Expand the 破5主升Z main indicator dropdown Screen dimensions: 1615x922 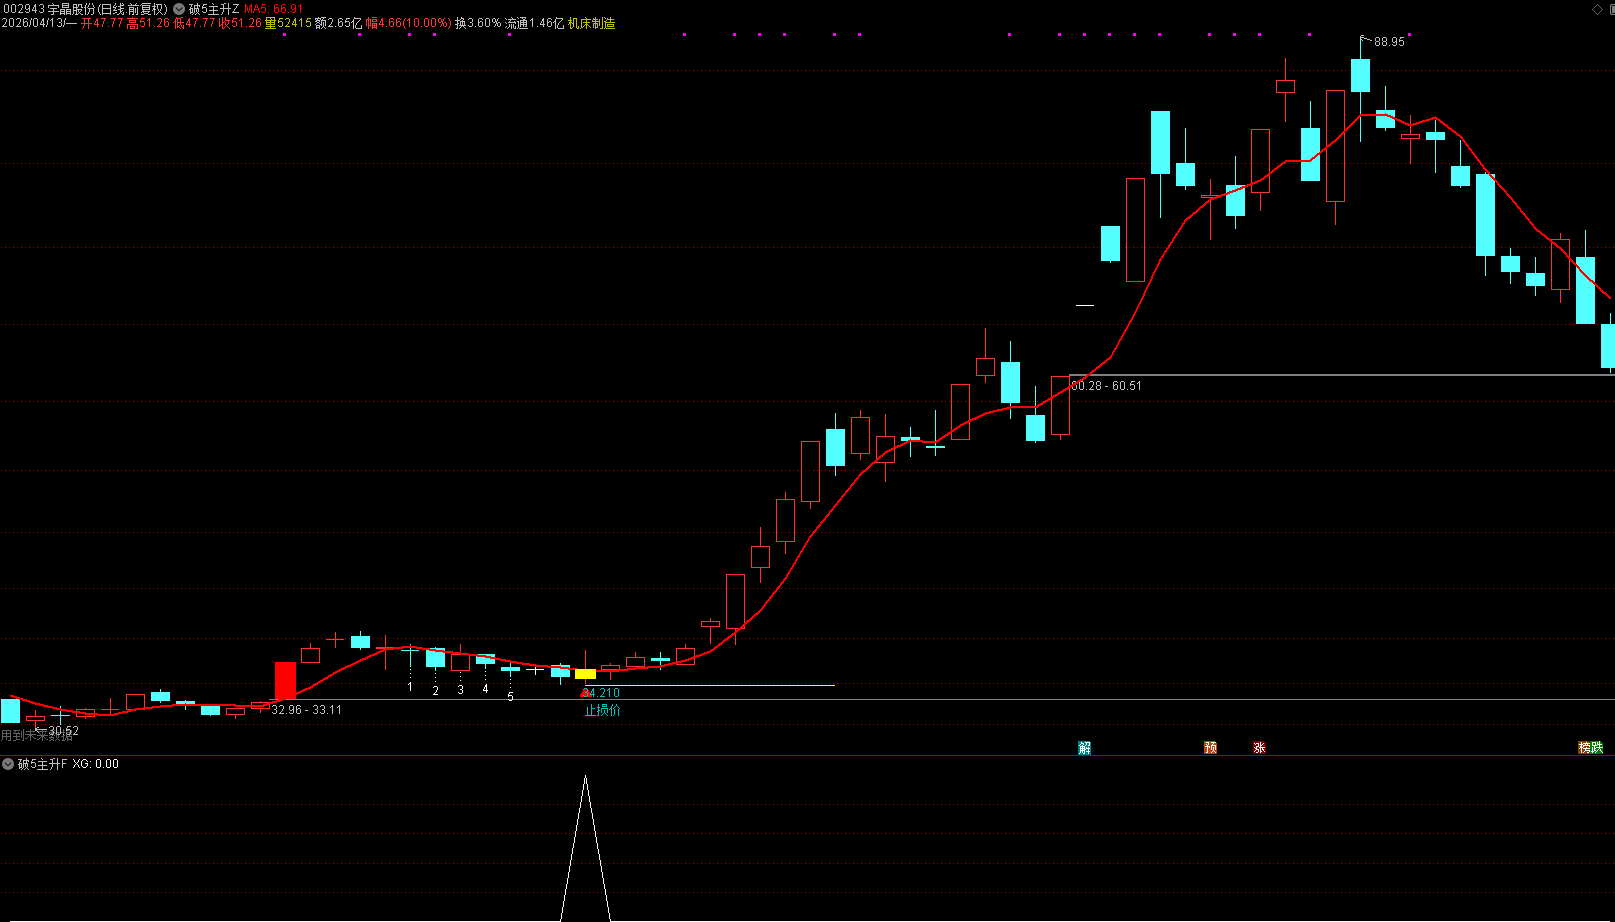coord(179,9)
